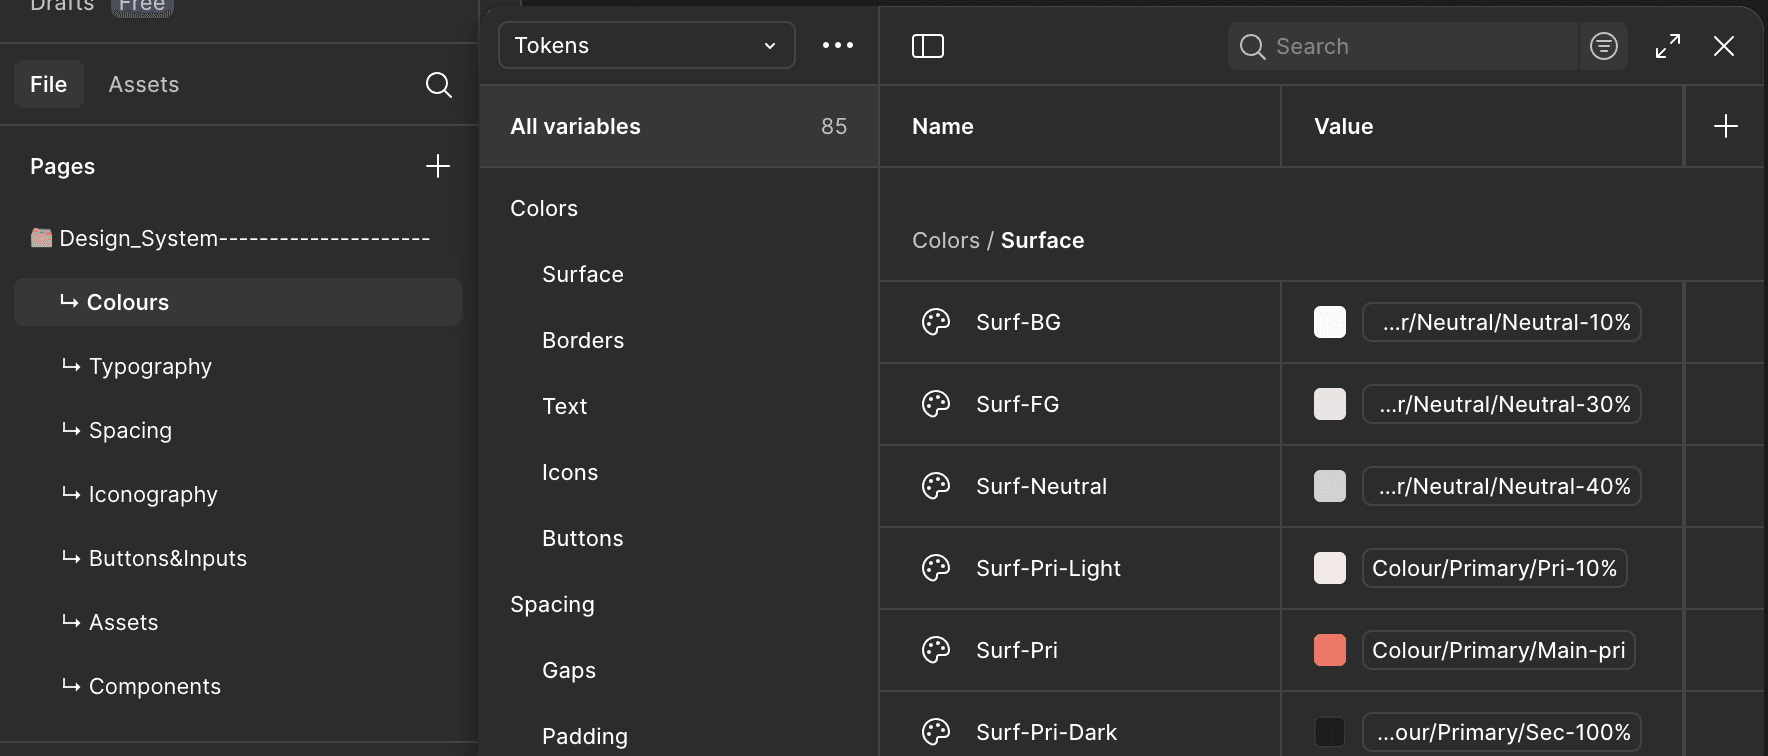1768x756 pixels.
Task: Expand the variables window to full size
Action: pos(1668,46)
